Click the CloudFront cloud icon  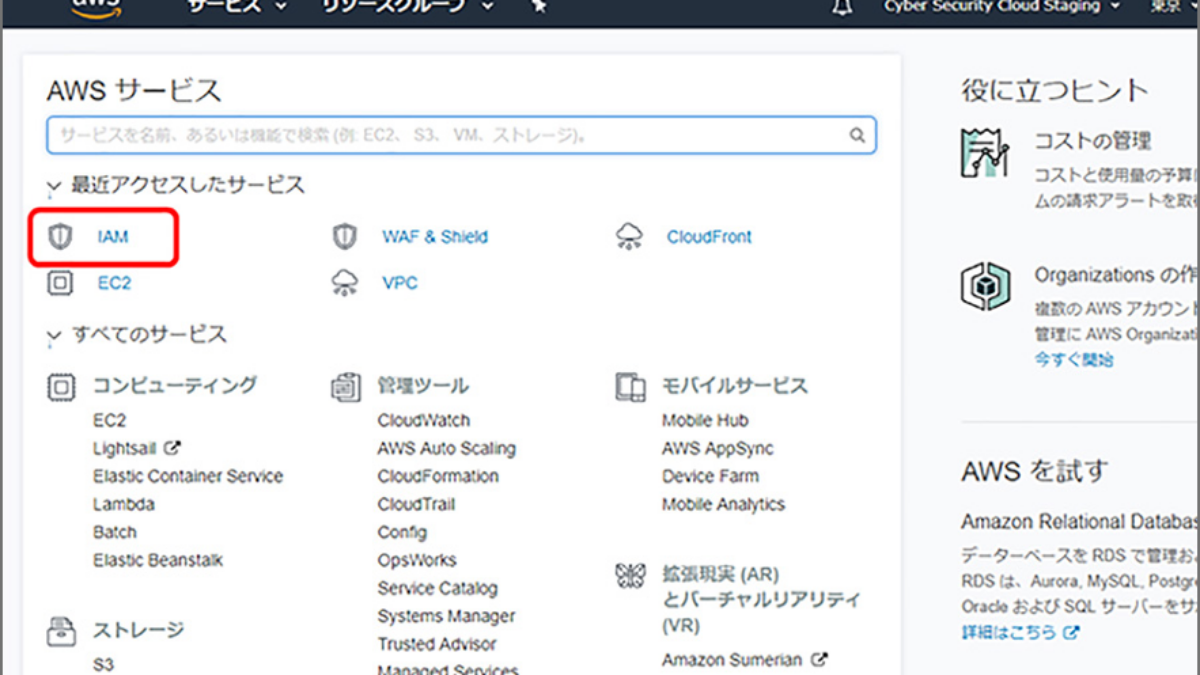[x=629, y=237]
